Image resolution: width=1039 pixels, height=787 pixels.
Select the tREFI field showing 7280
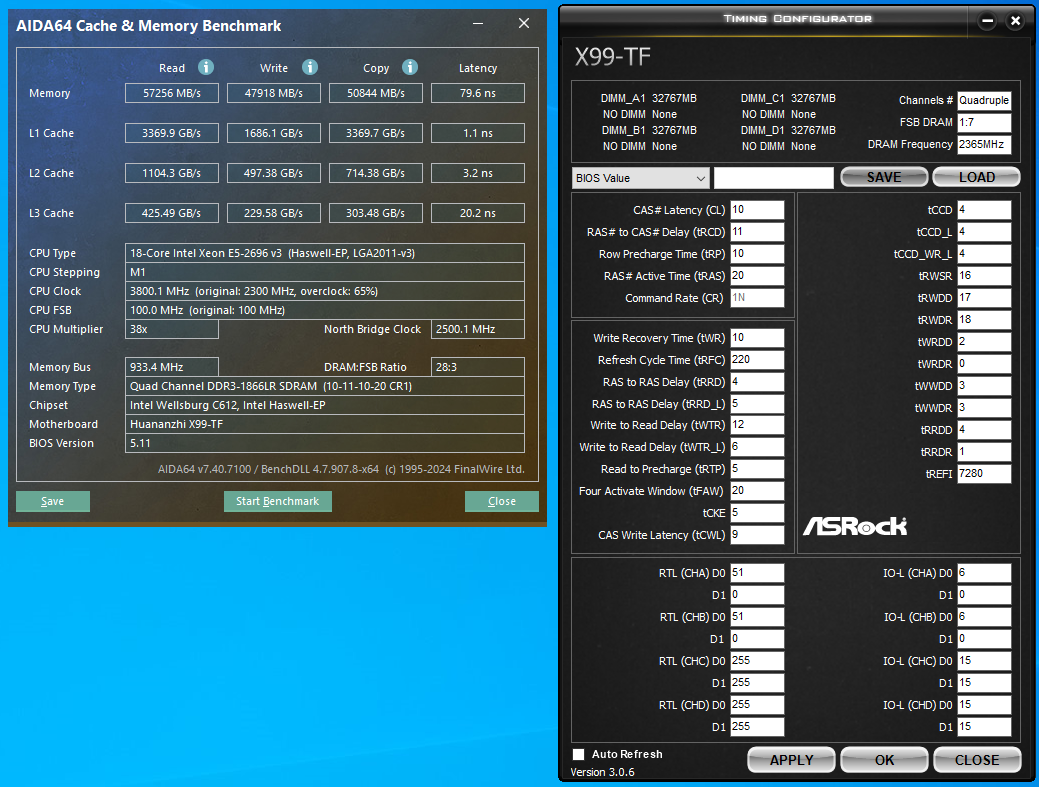tap(985, 474)
